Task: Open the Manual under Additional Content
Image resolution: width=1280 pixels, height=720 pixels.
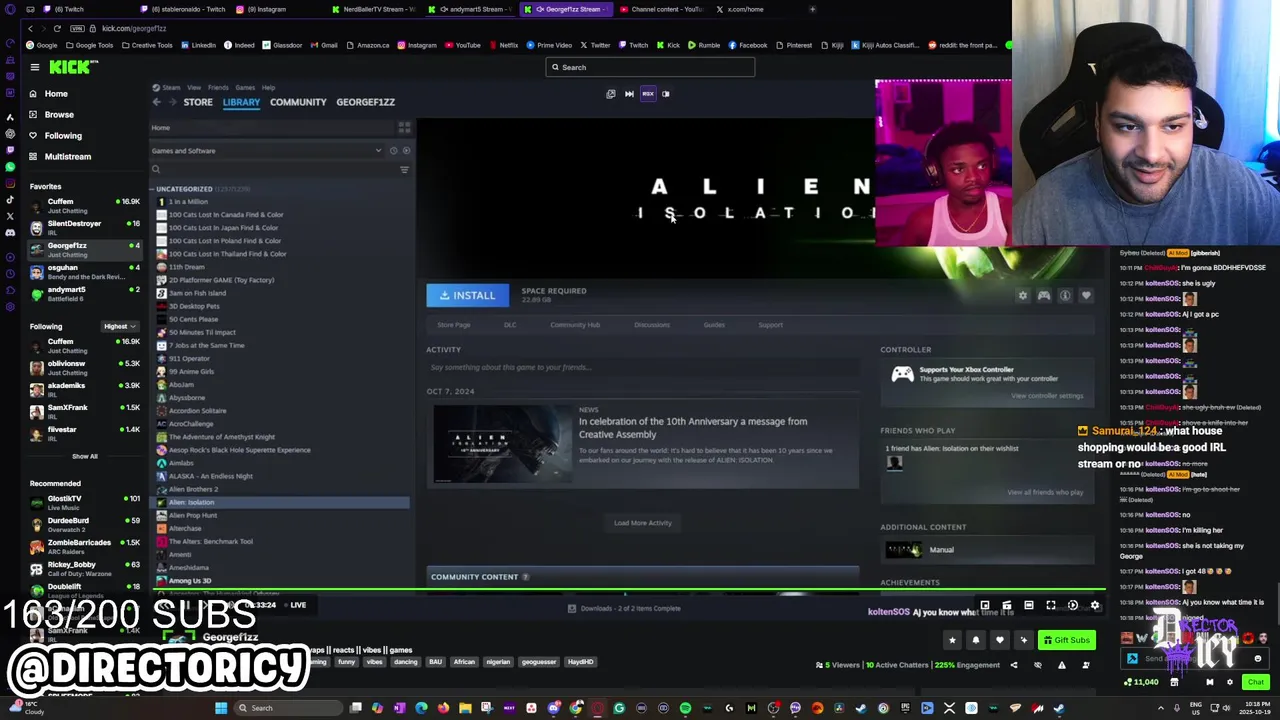Action: click(x=941, y=550)
